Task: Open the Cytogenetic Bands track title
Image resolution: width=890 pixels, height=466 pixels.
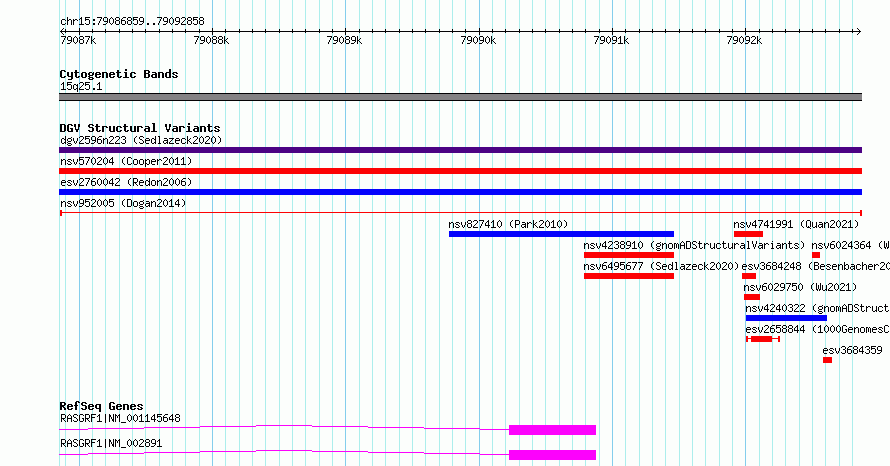Action: point(119,74)
